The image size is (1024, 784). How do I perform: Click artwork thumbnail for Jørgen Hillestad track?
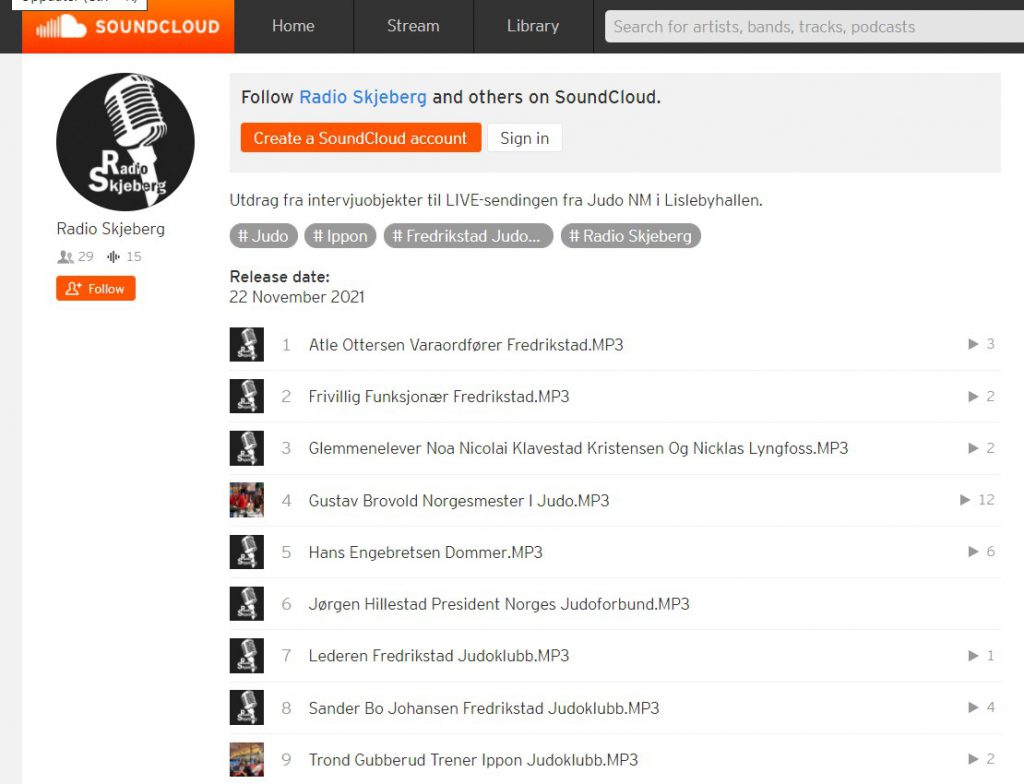[247, 604]
